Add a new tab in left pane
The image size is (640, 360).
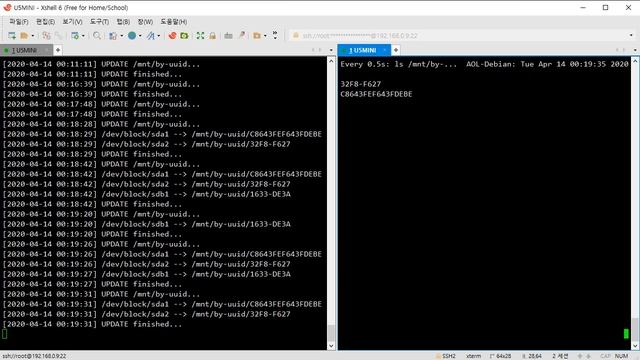coord(58,50)
